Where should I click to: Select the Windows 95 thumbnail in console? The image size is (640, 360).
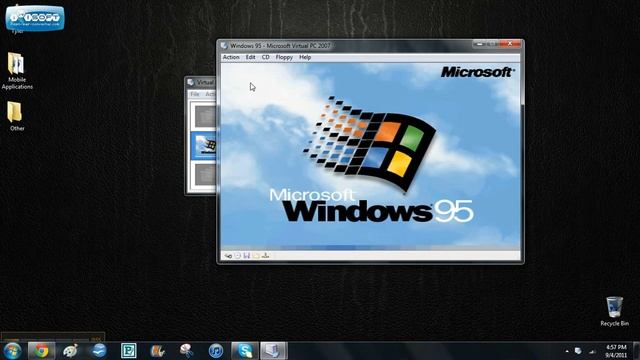[x=204, y=145]
